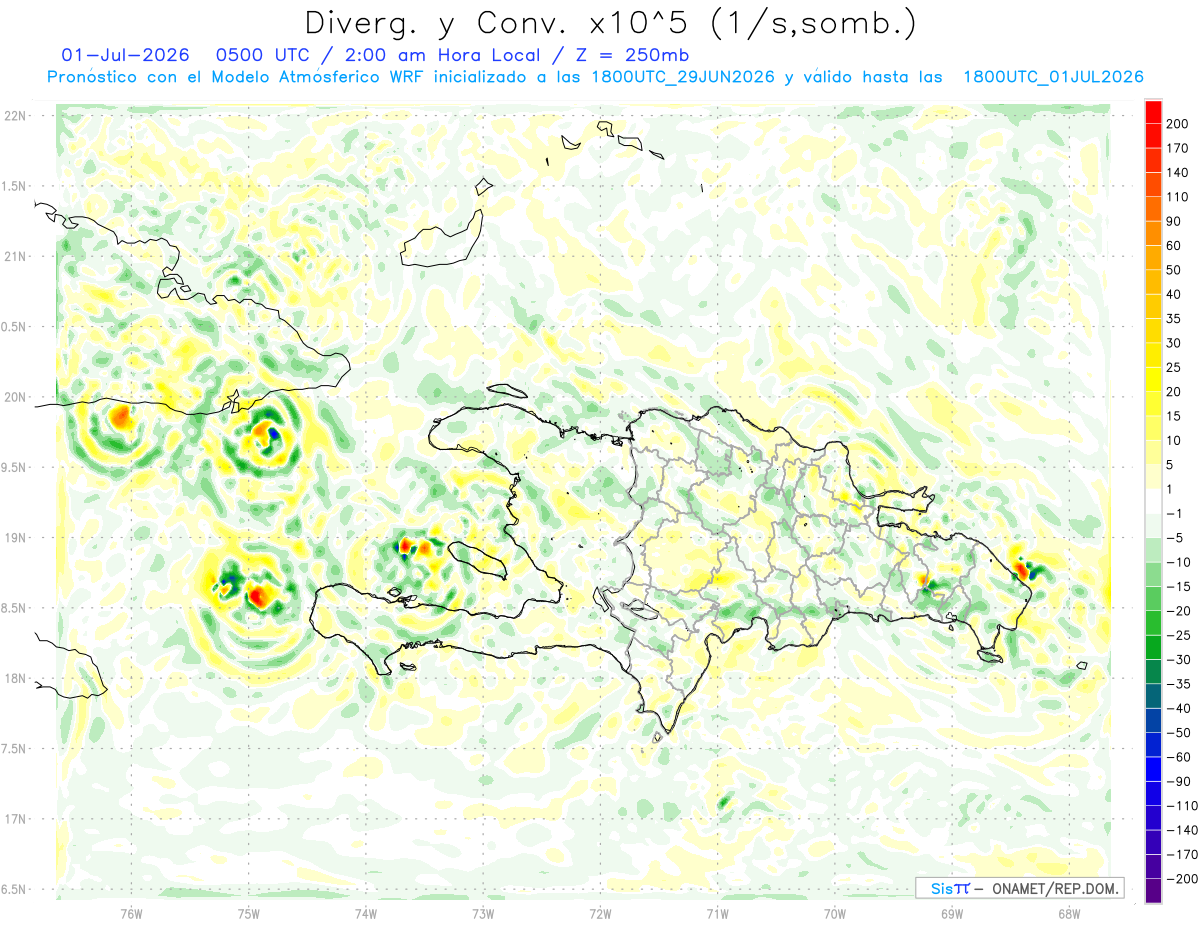
Task: Click the initialization time "1800UTC_29JUN2026"
Action: [683, 77]
